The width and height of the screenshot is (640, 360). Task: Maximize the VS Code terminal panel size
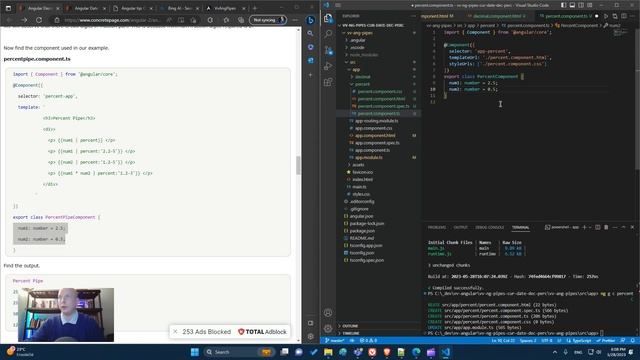pyautogui.click(x=623, y=227)
